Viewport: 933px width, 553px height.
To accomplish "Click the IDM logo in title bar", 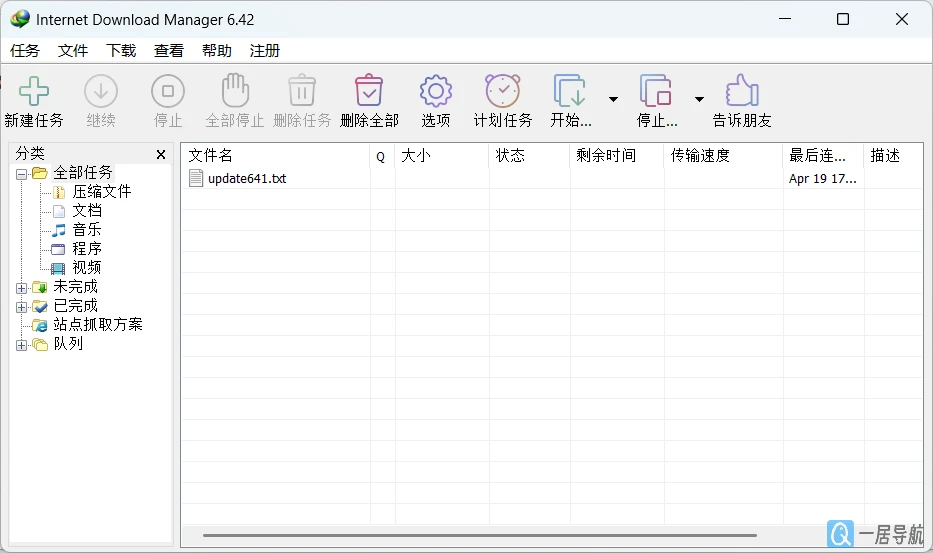I will tap(20, 19).
